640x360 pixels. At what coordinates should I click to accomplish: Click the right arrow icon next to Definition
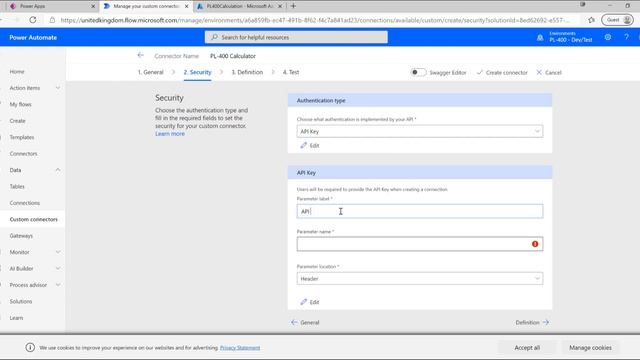pyautogui.click(x=546, y=322)
